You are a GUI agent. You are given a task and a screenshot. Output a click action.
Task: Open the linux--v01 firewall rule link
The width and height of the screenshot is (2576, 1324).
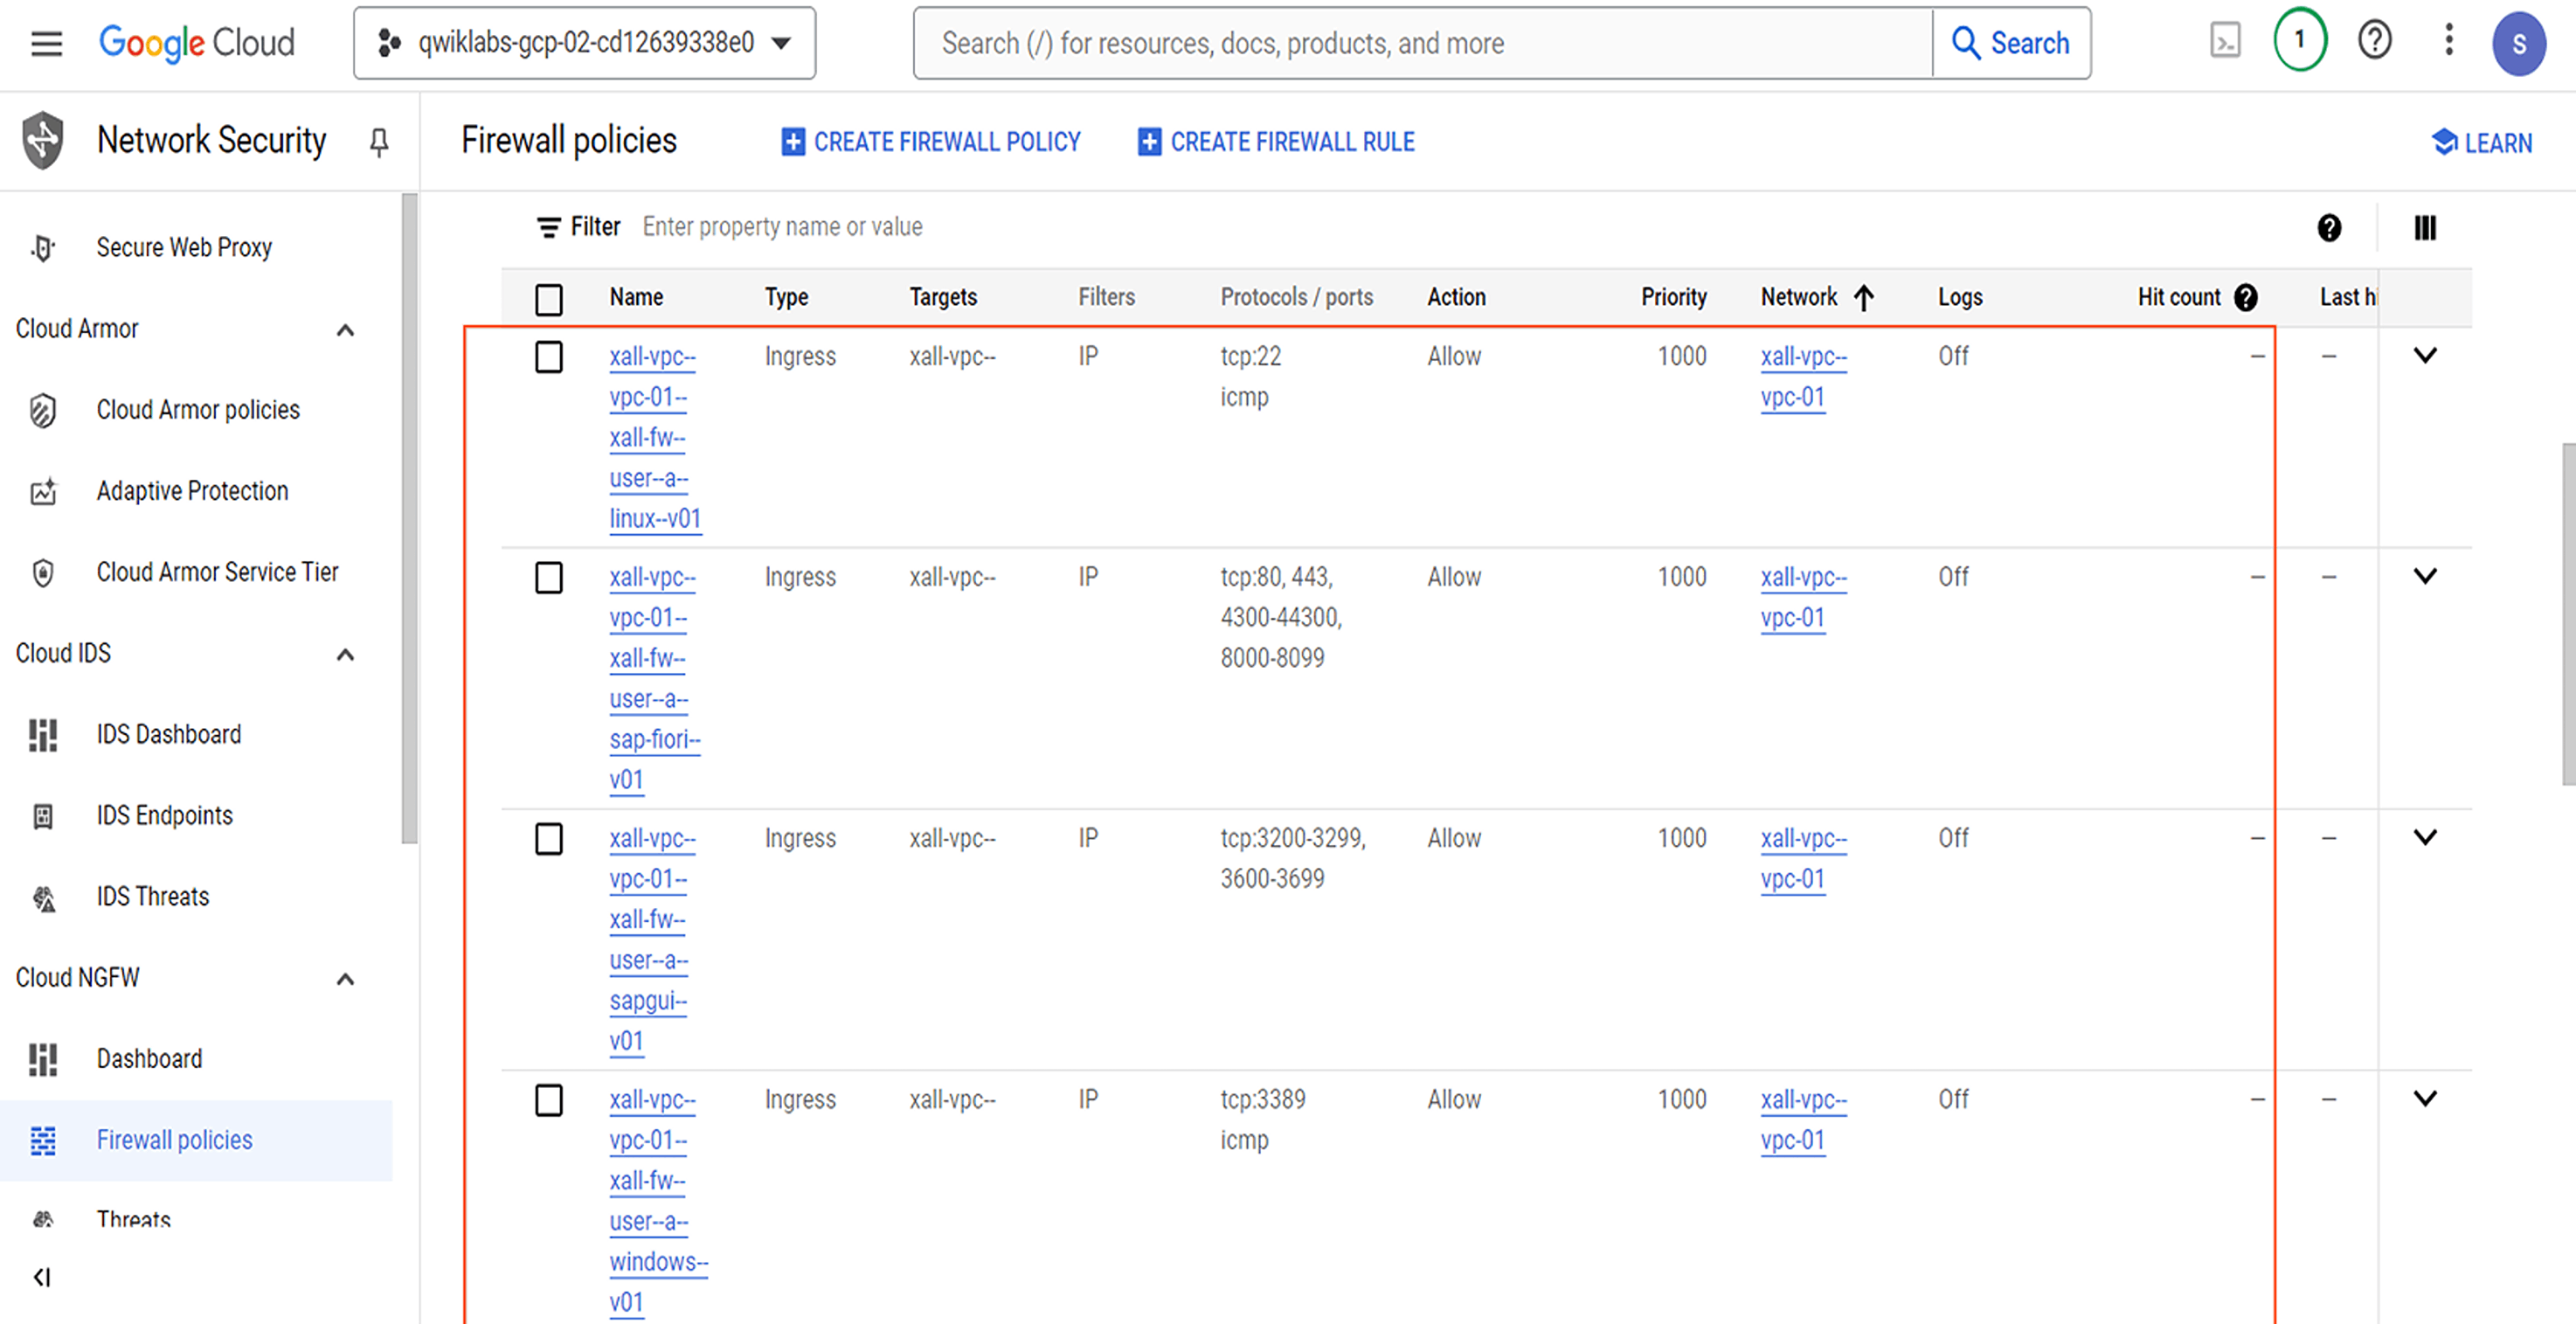point(655,437)
